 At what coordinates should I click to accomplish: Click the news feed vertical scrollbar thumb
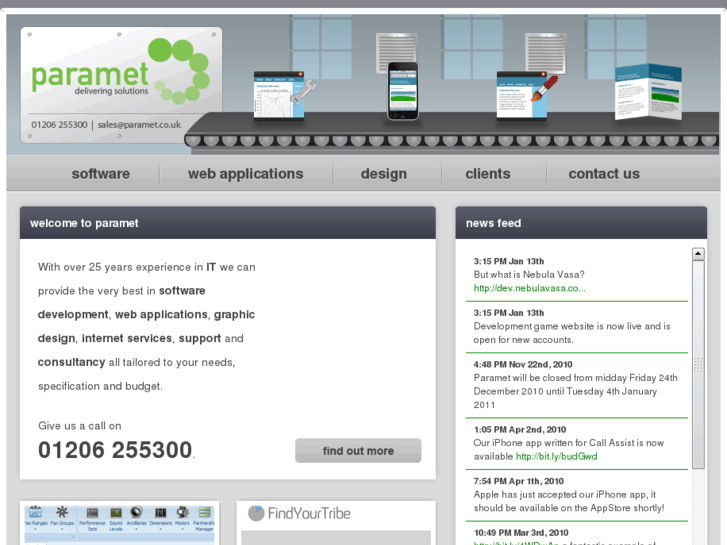coord(698,365)
